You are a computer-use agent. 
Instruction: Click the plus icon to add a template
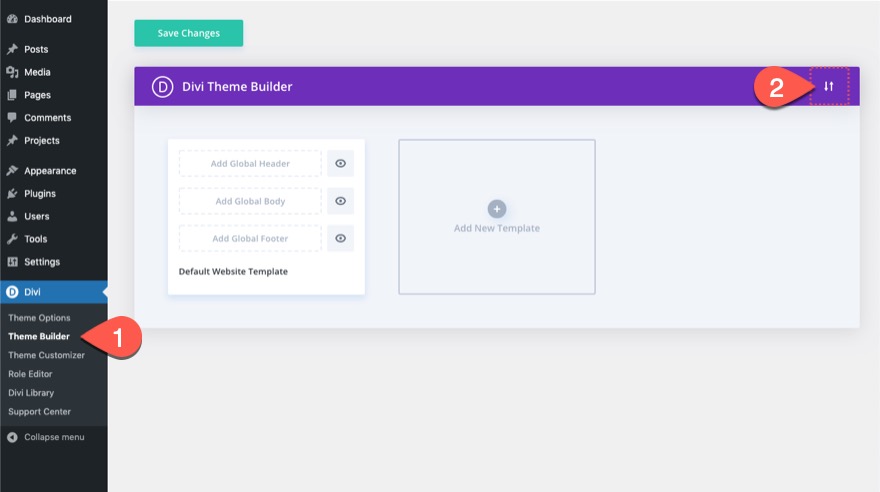[x=497, y=209]
